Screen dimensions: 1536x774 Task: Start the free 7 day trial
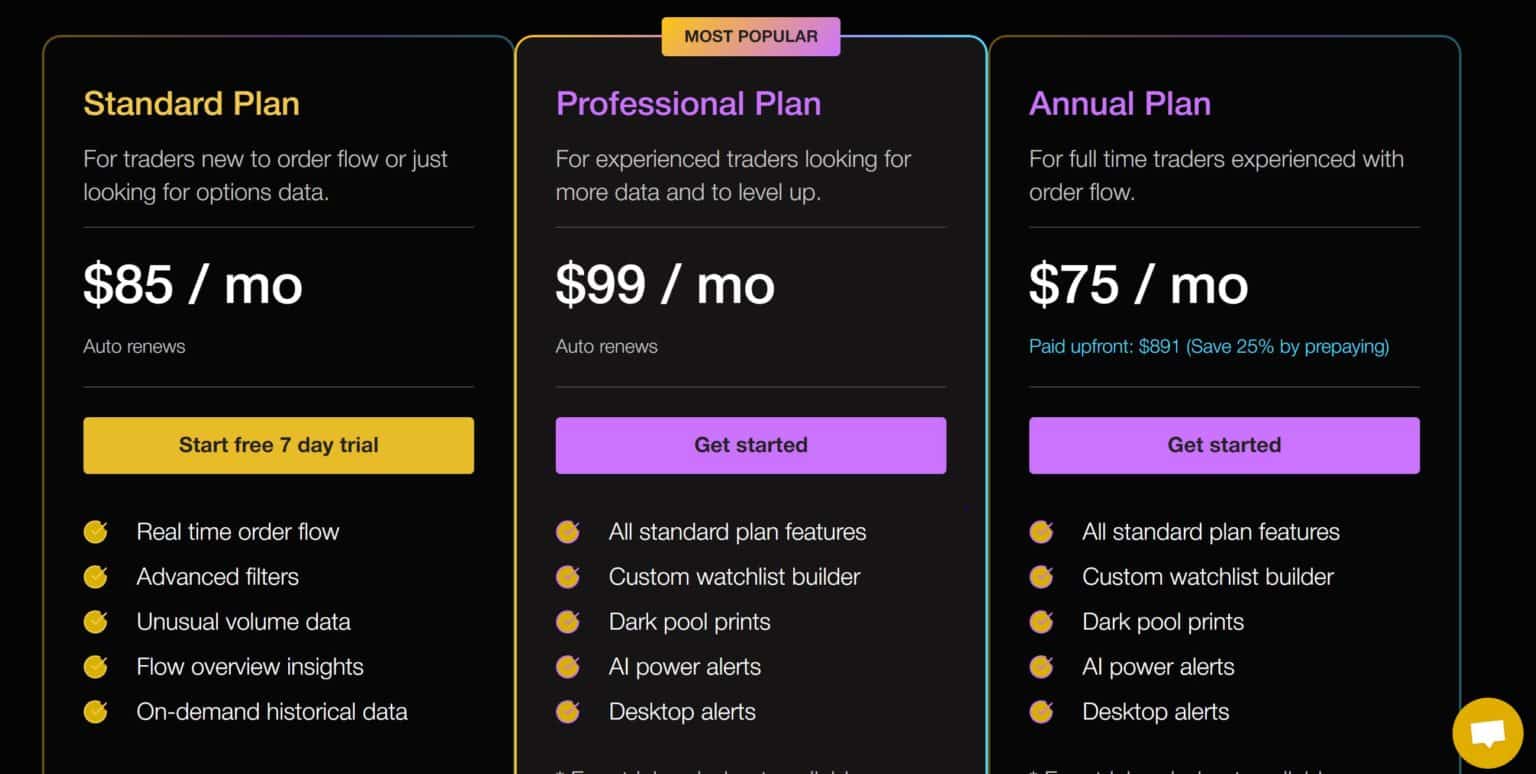point(278,445)
